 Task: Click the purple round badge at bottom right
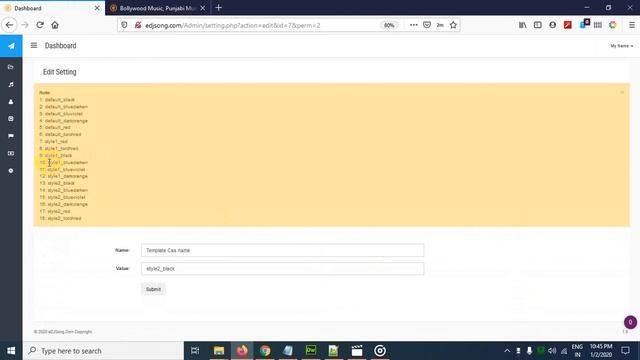630,322
